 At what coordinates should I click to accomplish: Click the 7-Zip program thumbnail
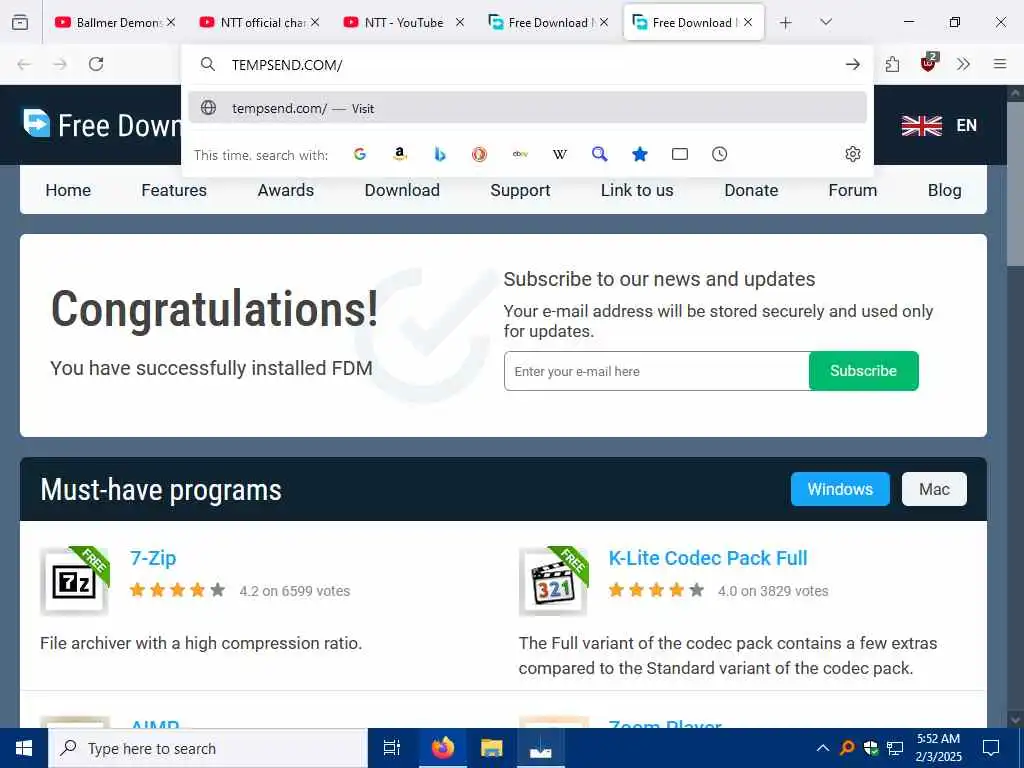(74, 581)
